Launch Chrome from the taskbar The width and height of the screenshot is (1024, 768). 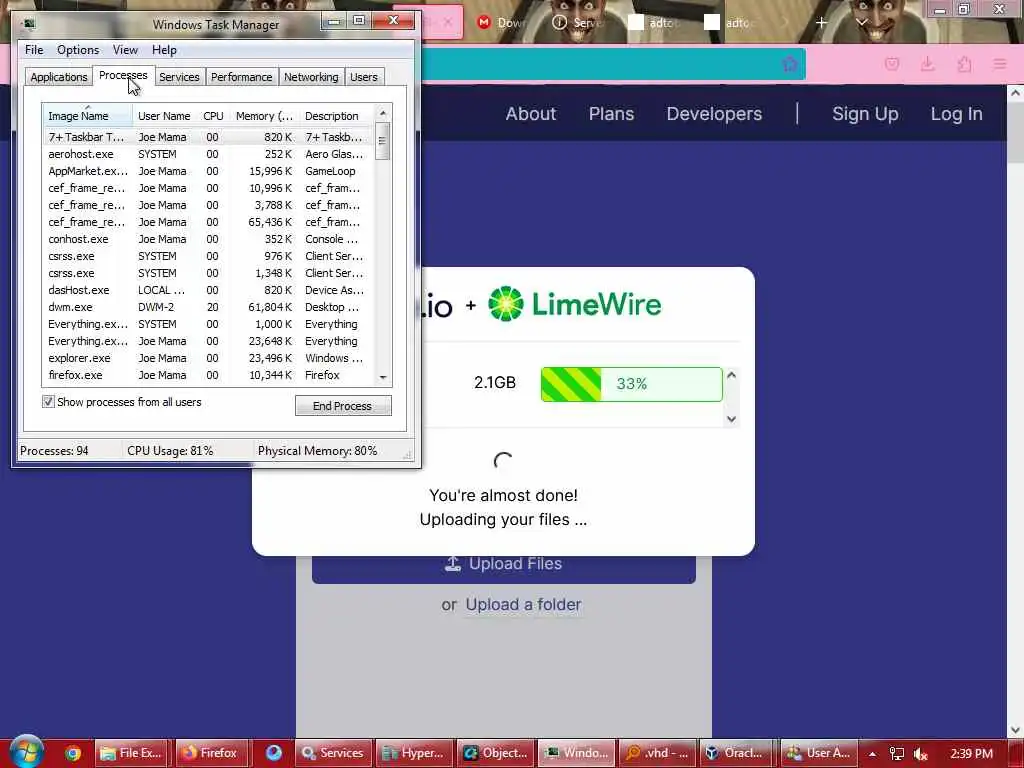pos(72,753)
